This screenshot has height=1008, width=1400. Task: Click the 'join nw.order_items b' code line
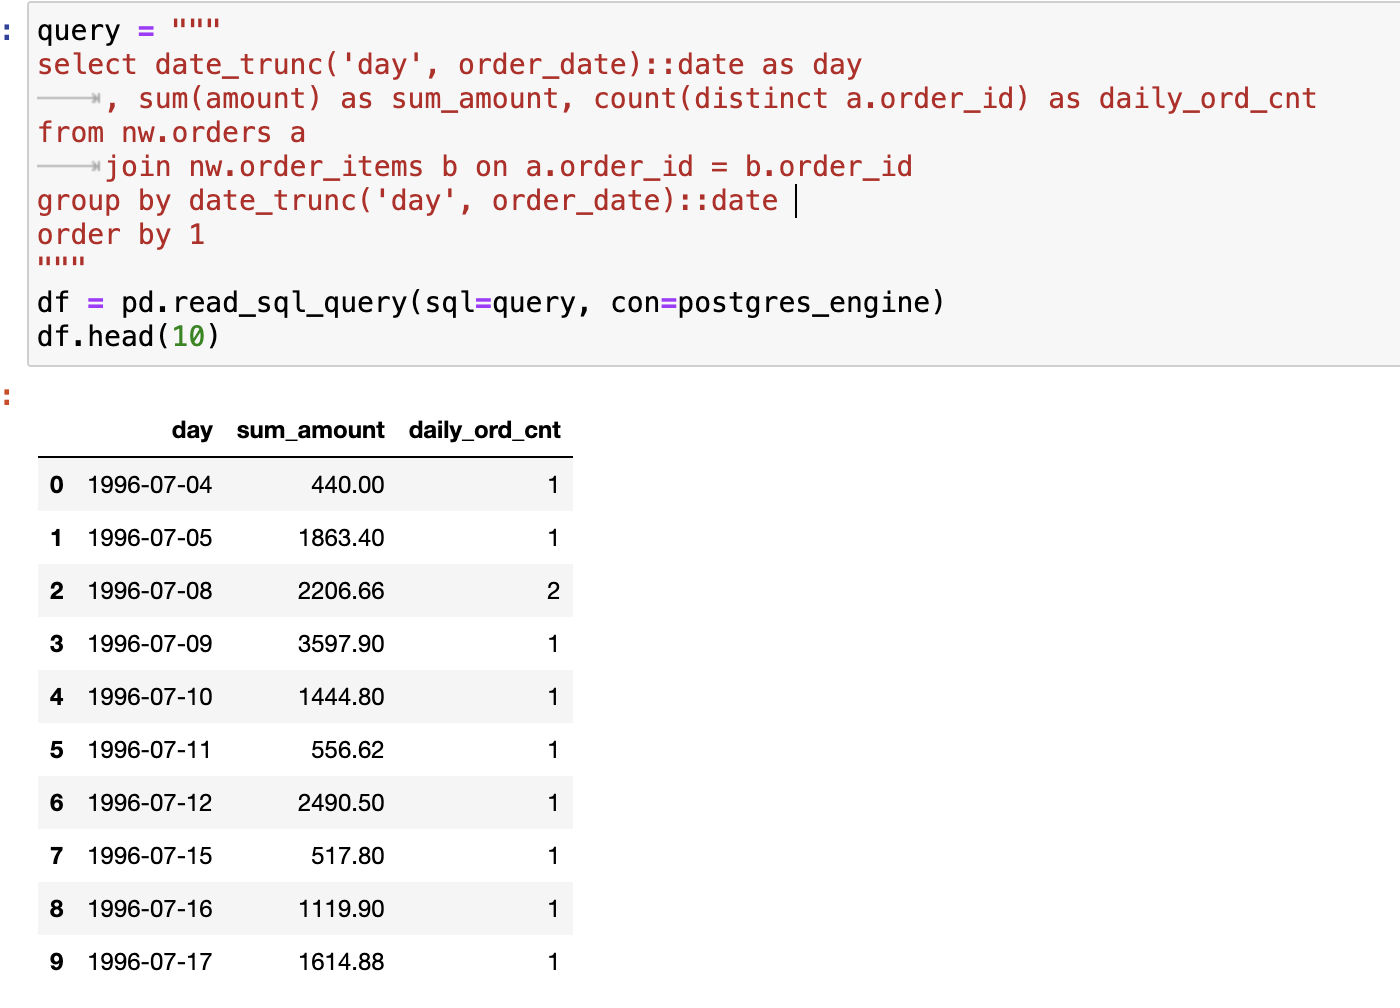[509, 167]
